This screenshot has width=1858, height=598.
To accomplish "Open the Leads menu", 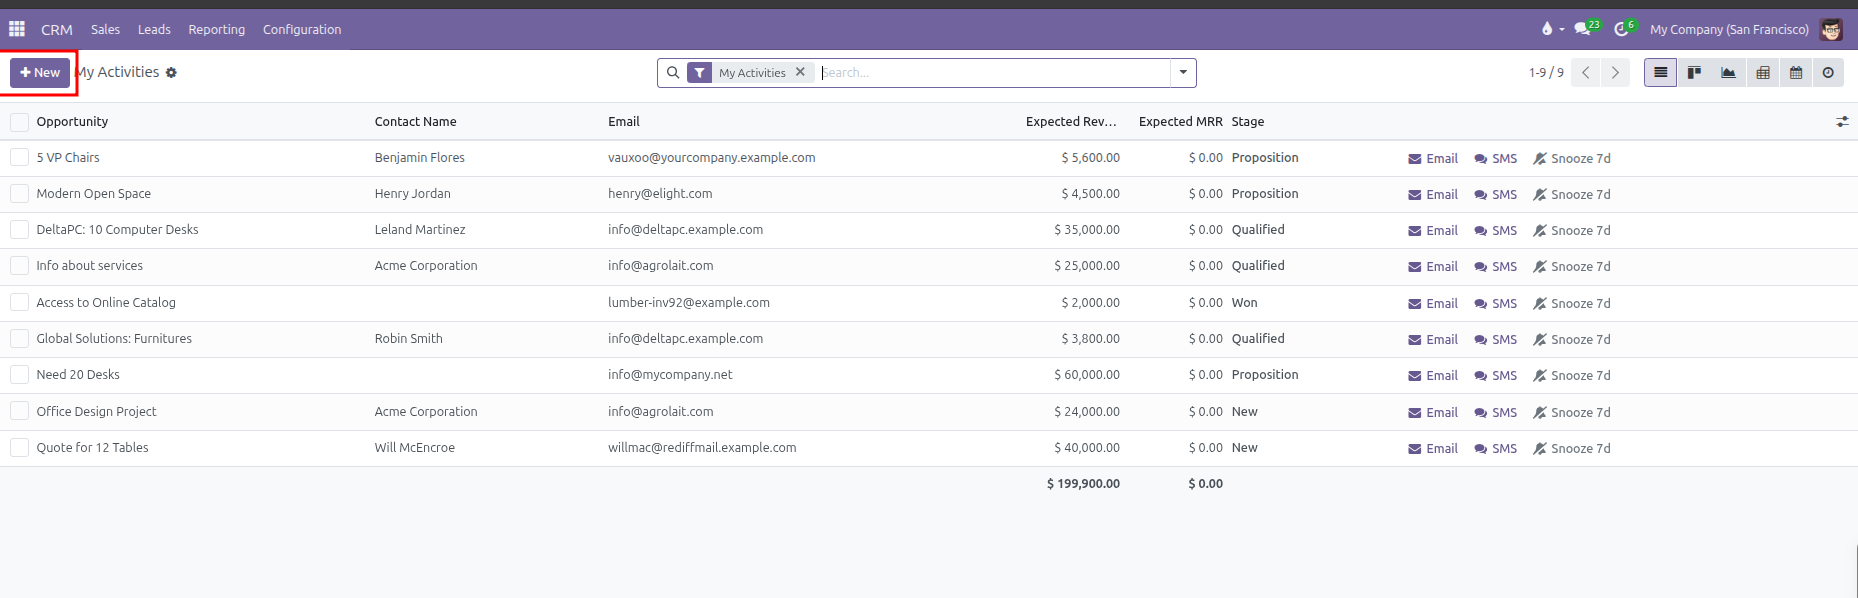I will click(154, 30).
